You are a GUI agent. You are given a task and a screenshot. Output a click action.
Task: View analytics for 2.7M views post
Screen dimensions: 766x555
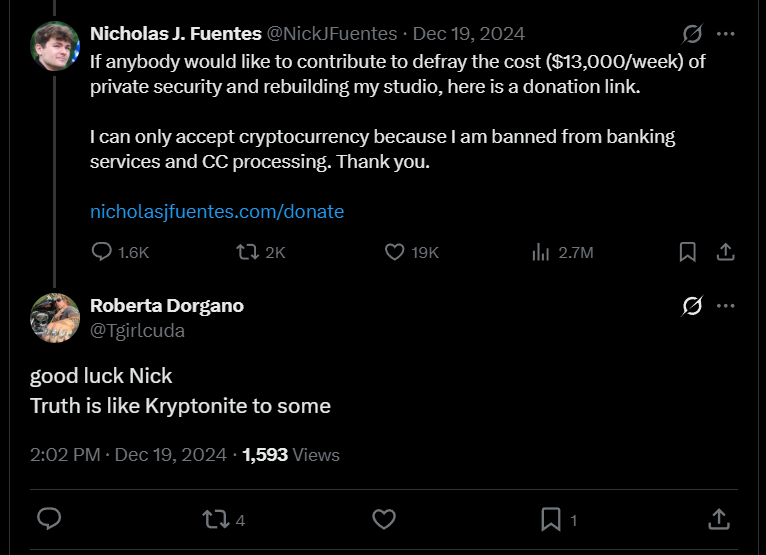(x=541, y=252)
